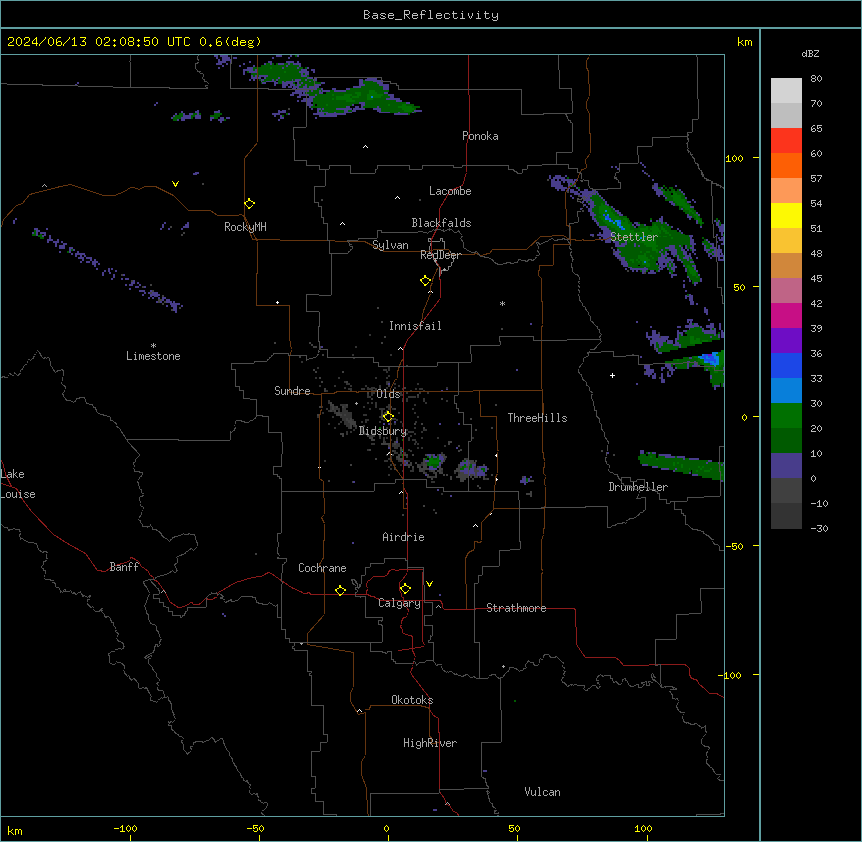Pick the light gray 80-70 dBZ legend swatch
862x842 pixels.
[786, 91]
